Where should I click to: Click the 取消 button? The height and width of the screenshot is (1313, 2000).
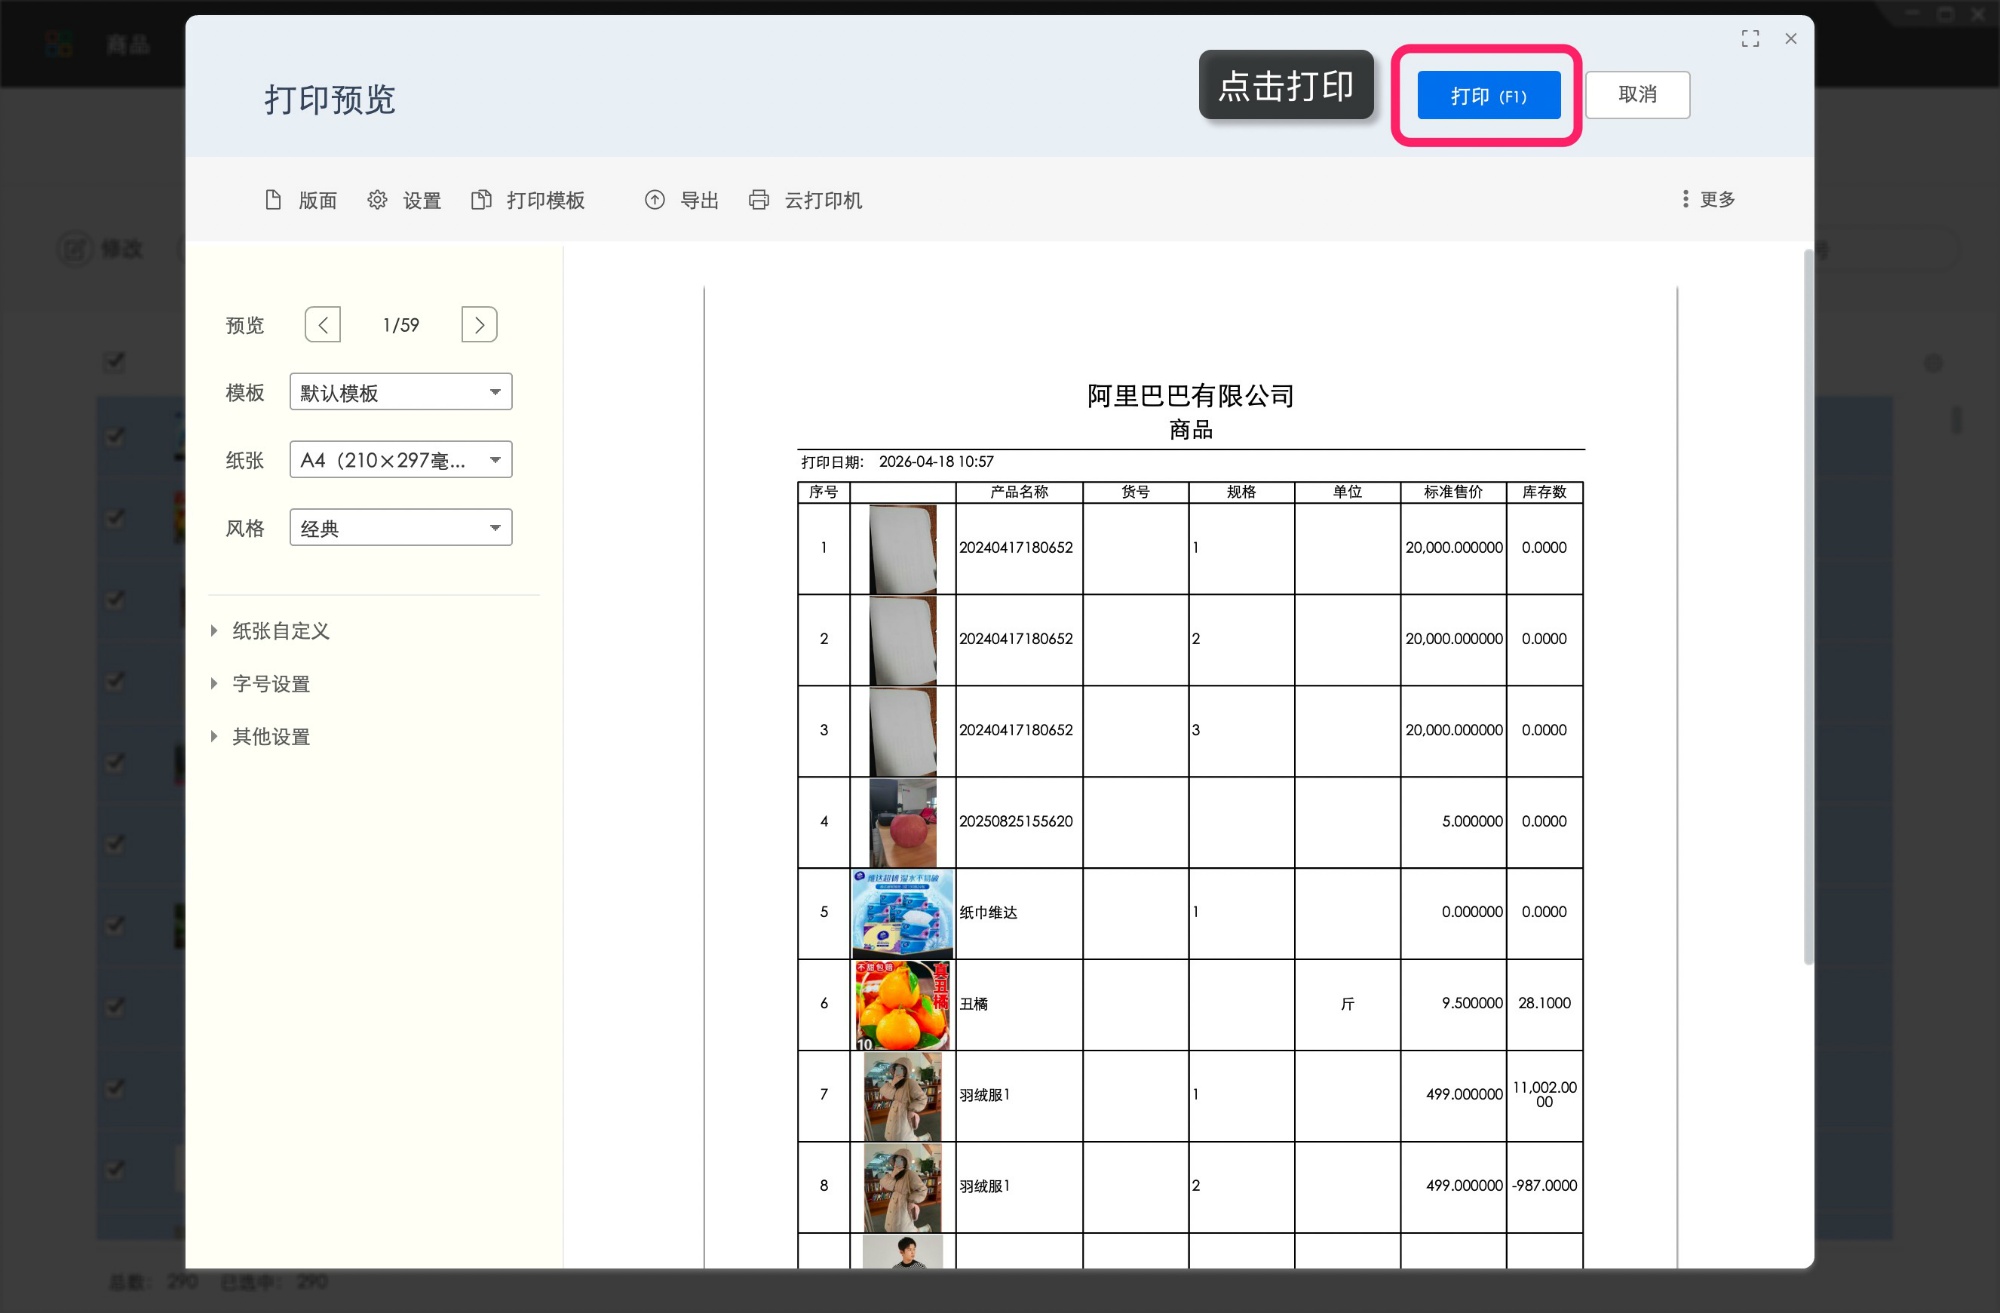pyautogui.click(x=1637, y=95)
